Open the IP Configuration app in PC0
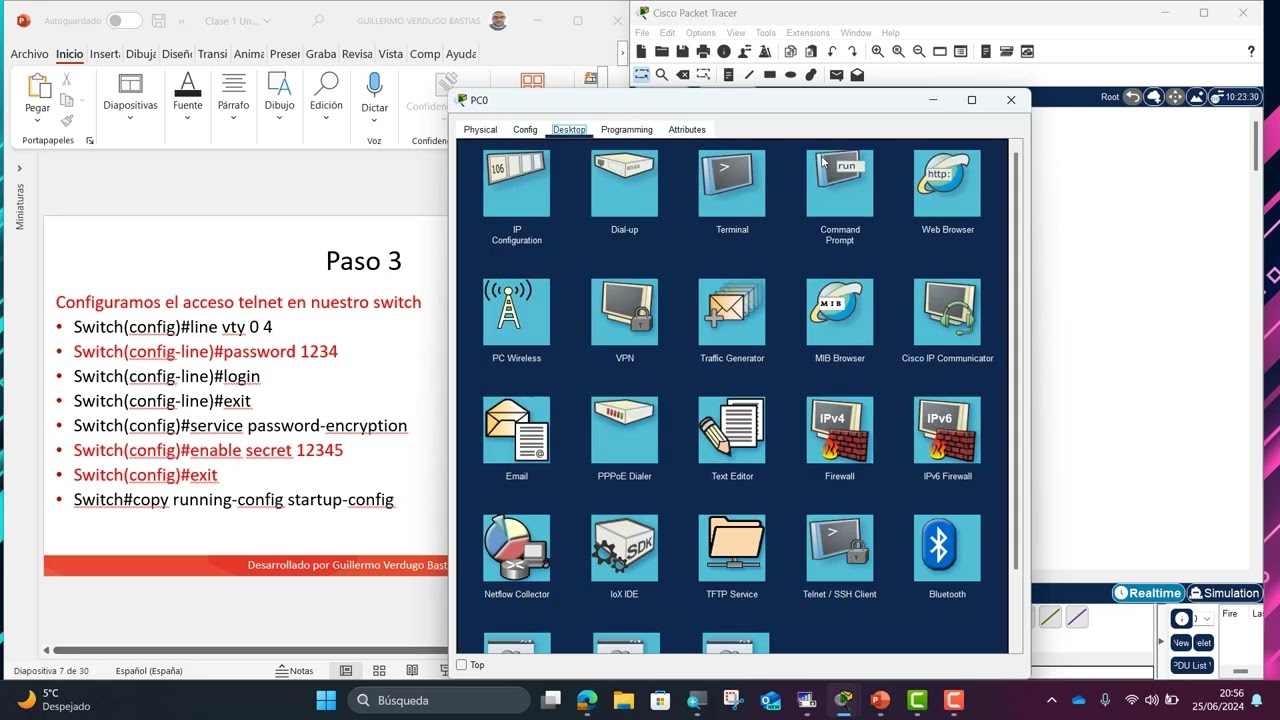 point(516,184)
